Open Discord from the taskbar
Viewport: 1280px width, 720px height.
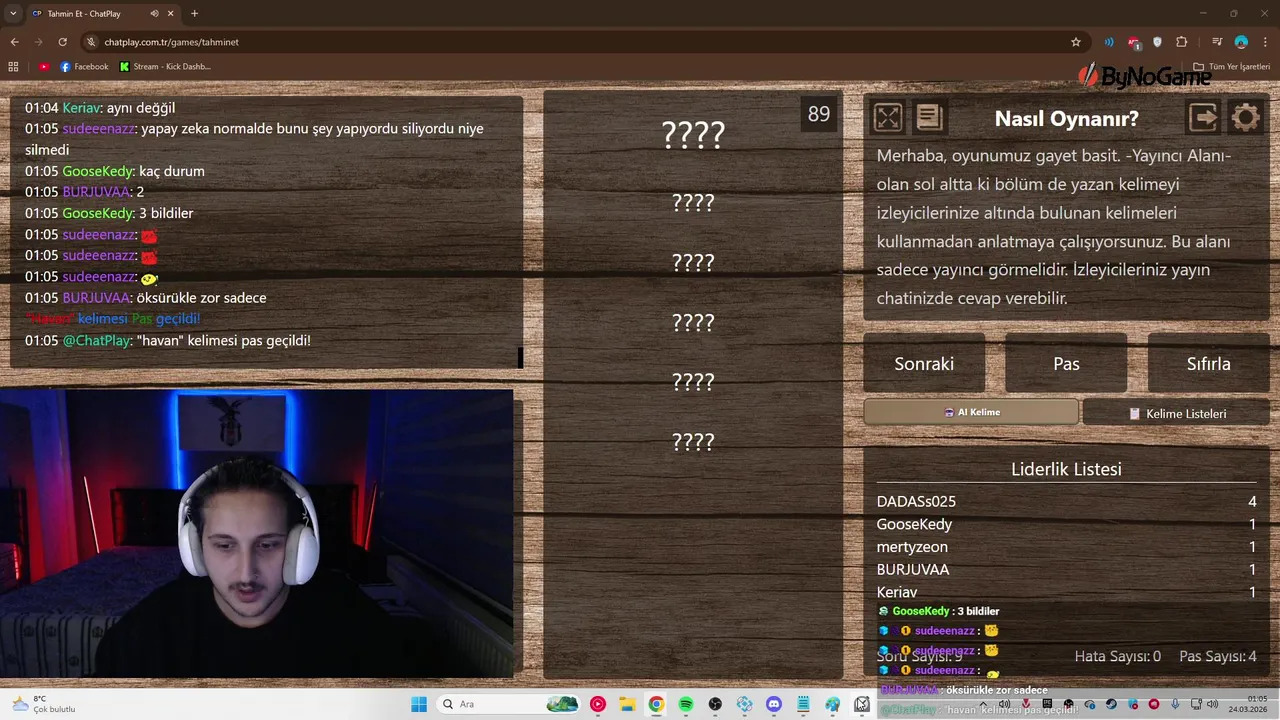[x=773, y=704]
